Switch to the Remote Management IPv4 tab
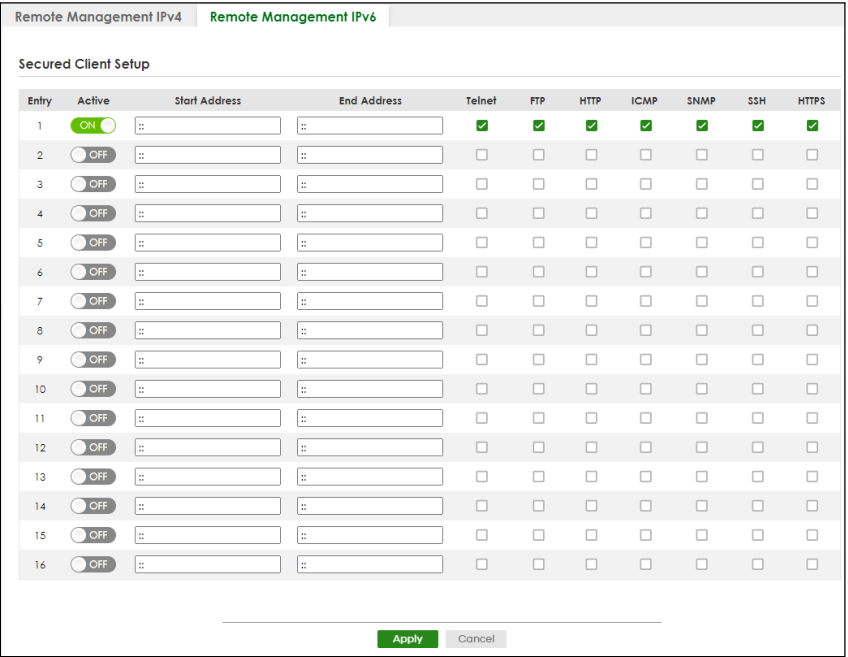The width and height of the screenshot is (848, 657). [x=98, y=17]
